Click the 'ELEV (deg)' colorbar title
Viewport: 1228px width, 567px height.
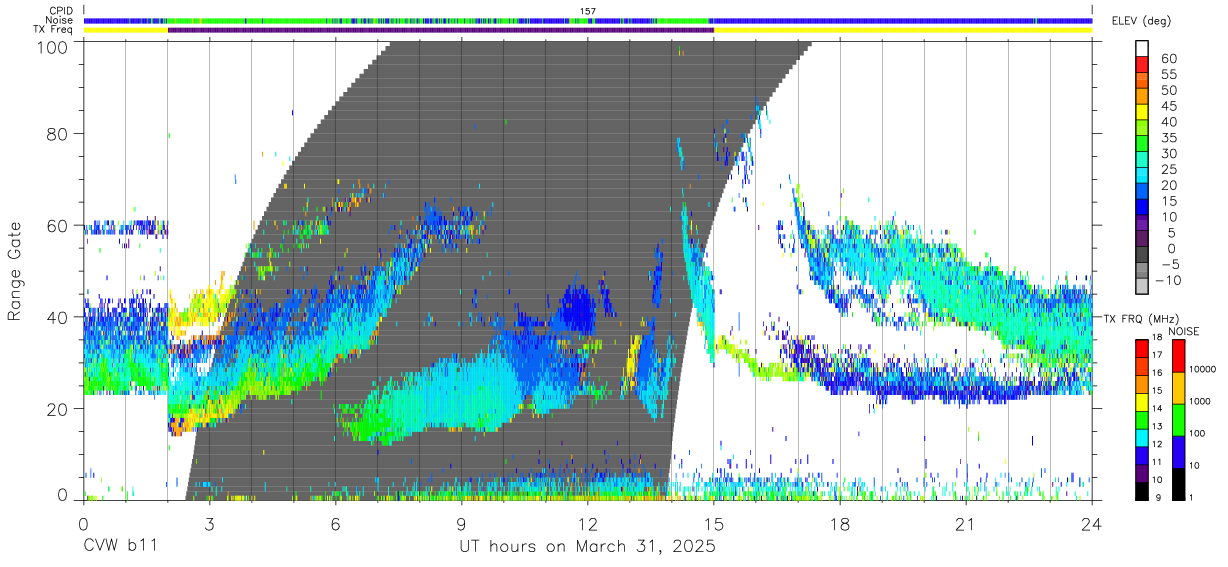[1141, 21]
